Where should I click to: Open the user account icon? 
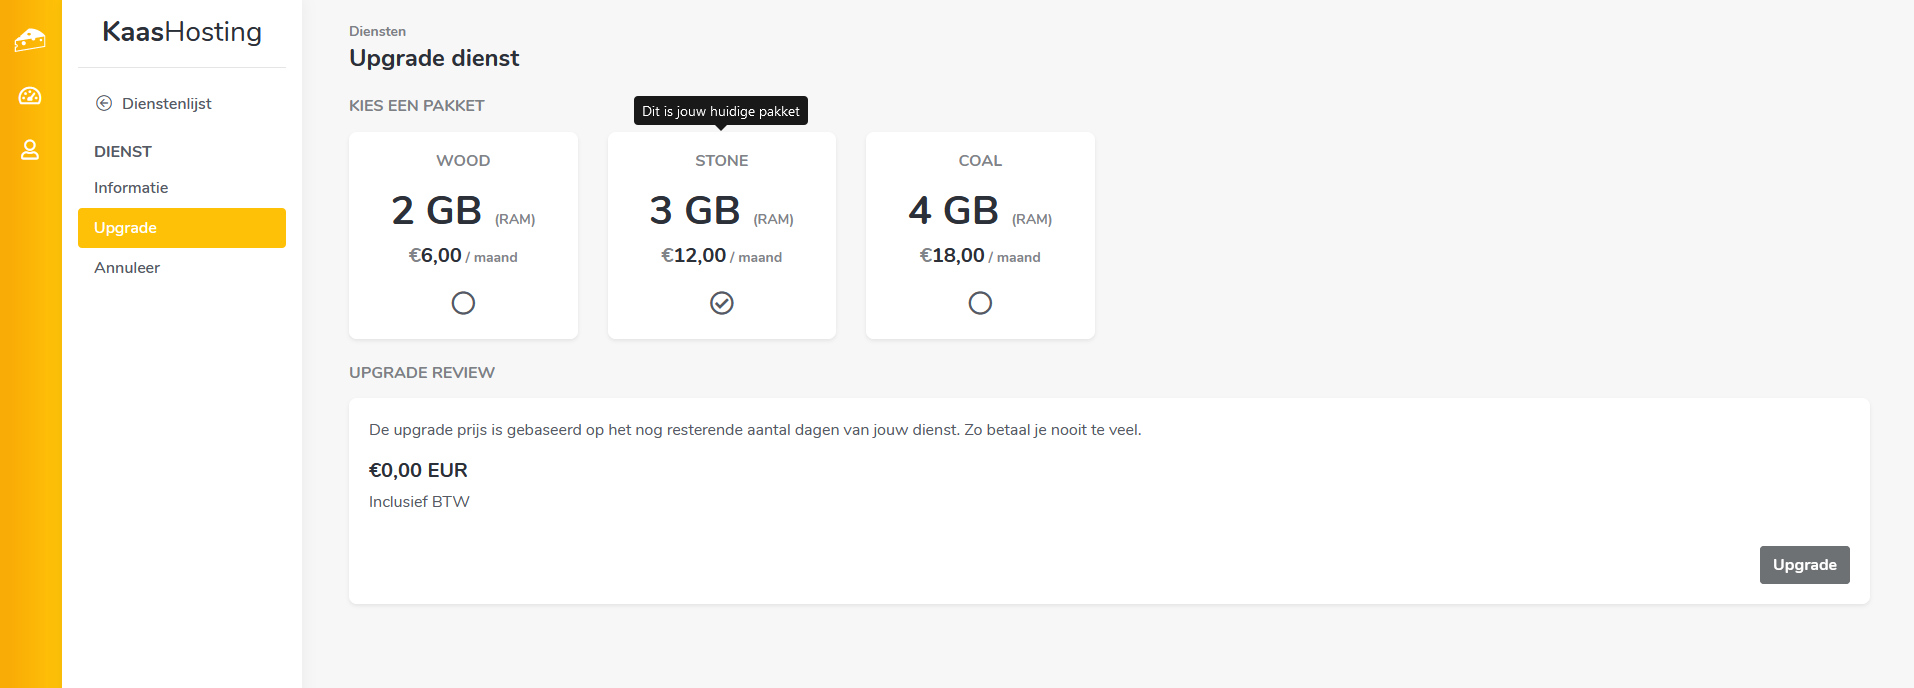coord(30,150)
